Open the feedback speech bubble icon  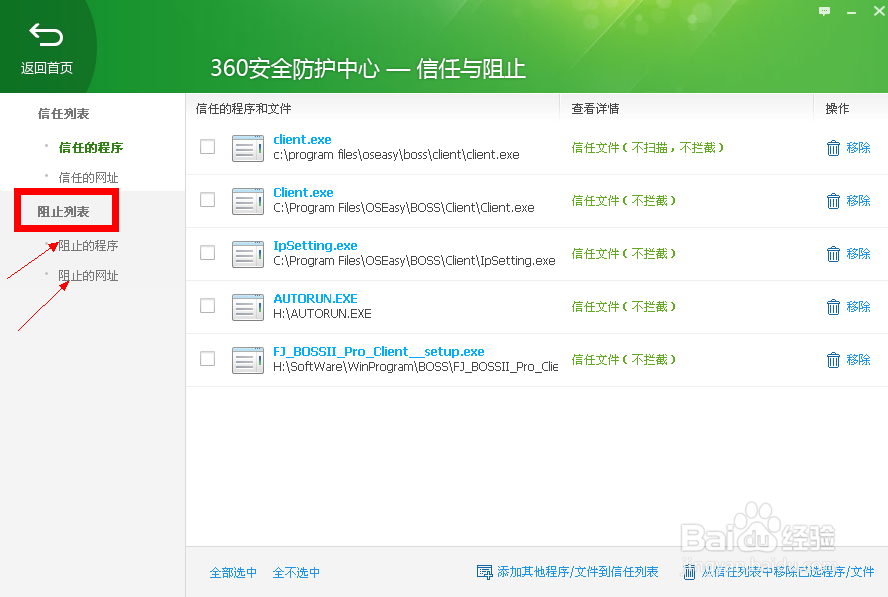point(824,11)
